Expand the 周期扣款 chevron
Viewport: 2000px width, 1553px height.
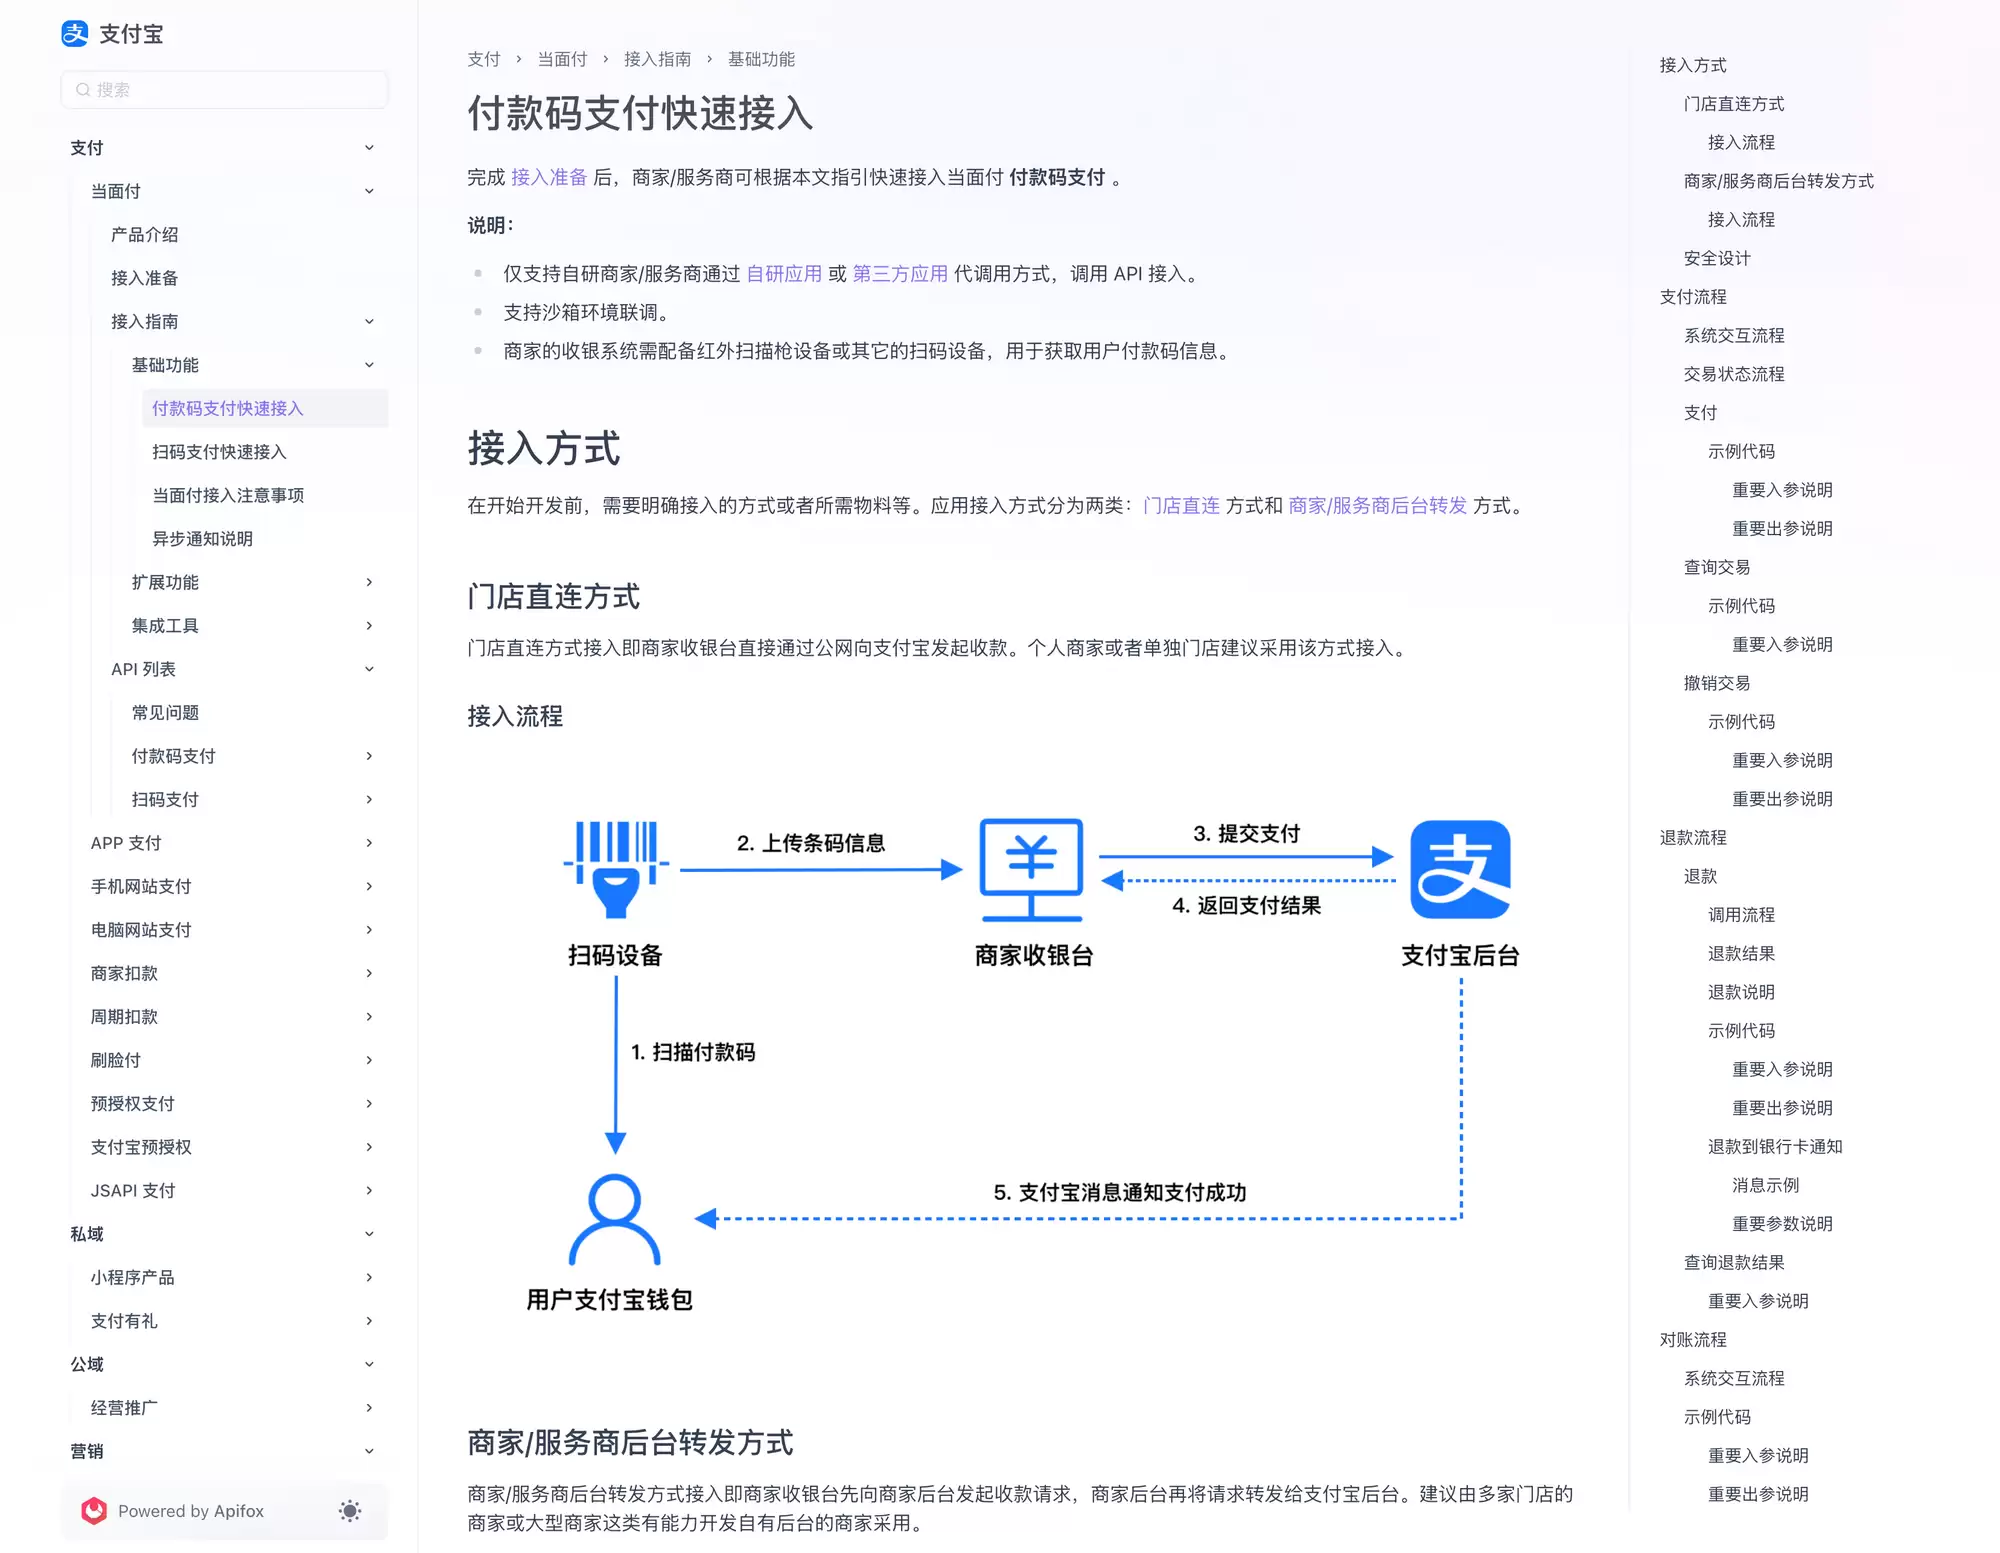point(369,1017)
